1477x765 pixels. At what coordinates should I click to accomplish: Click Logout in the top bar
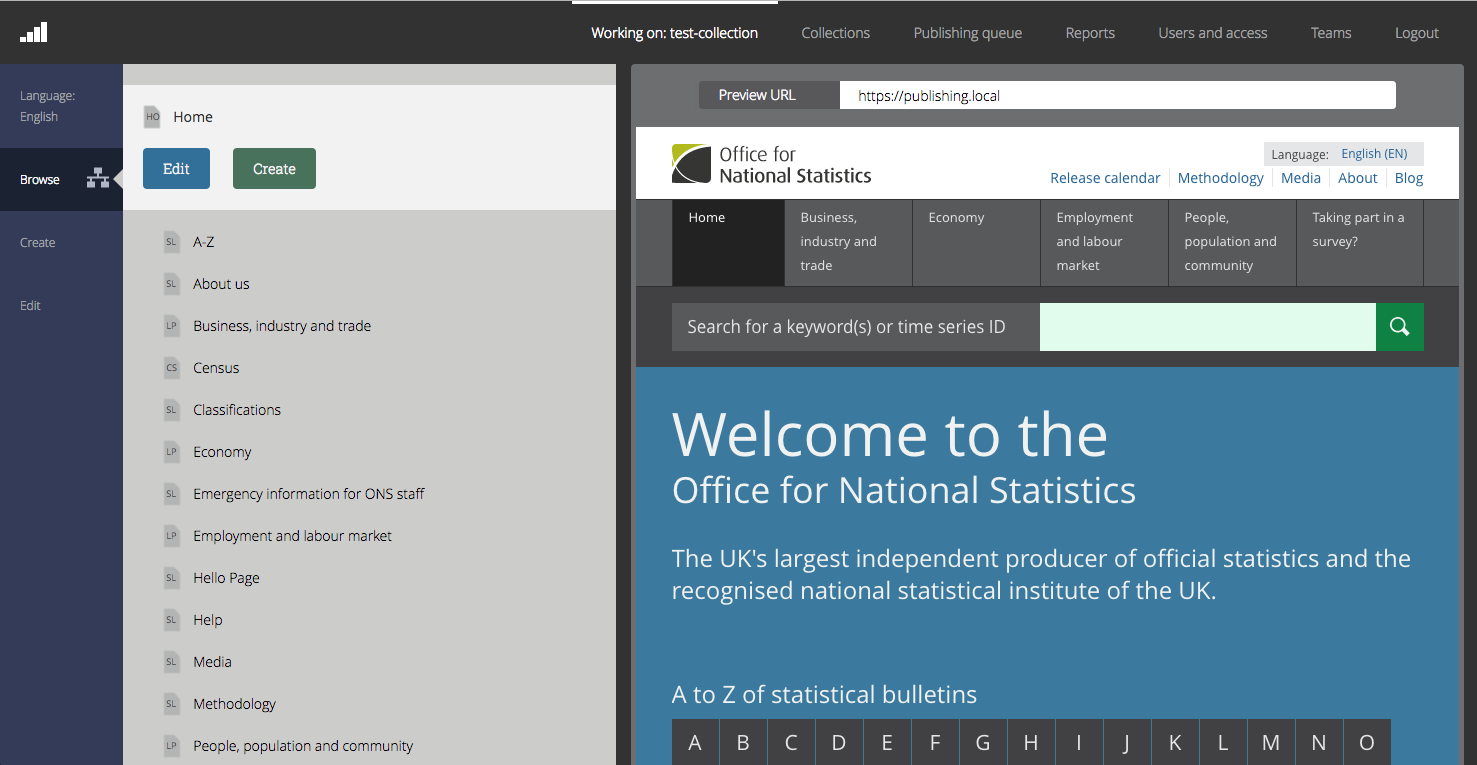pyautogui.click(x=1417, y=33)
